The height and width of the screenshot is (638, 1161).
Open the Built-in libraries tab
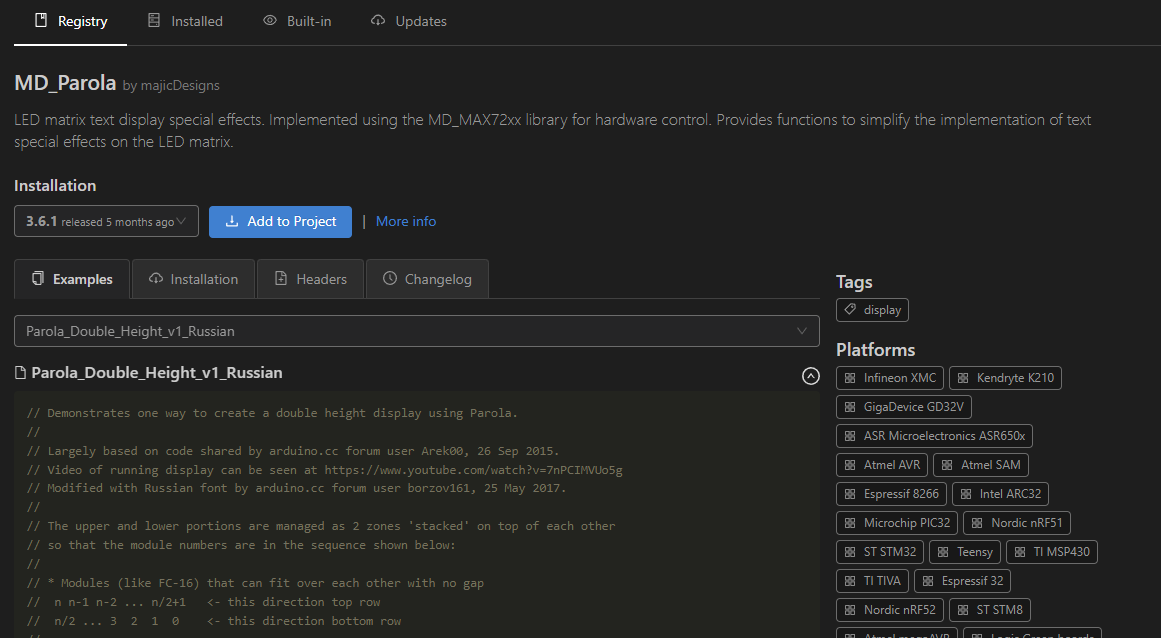click(x=297, y=21)
